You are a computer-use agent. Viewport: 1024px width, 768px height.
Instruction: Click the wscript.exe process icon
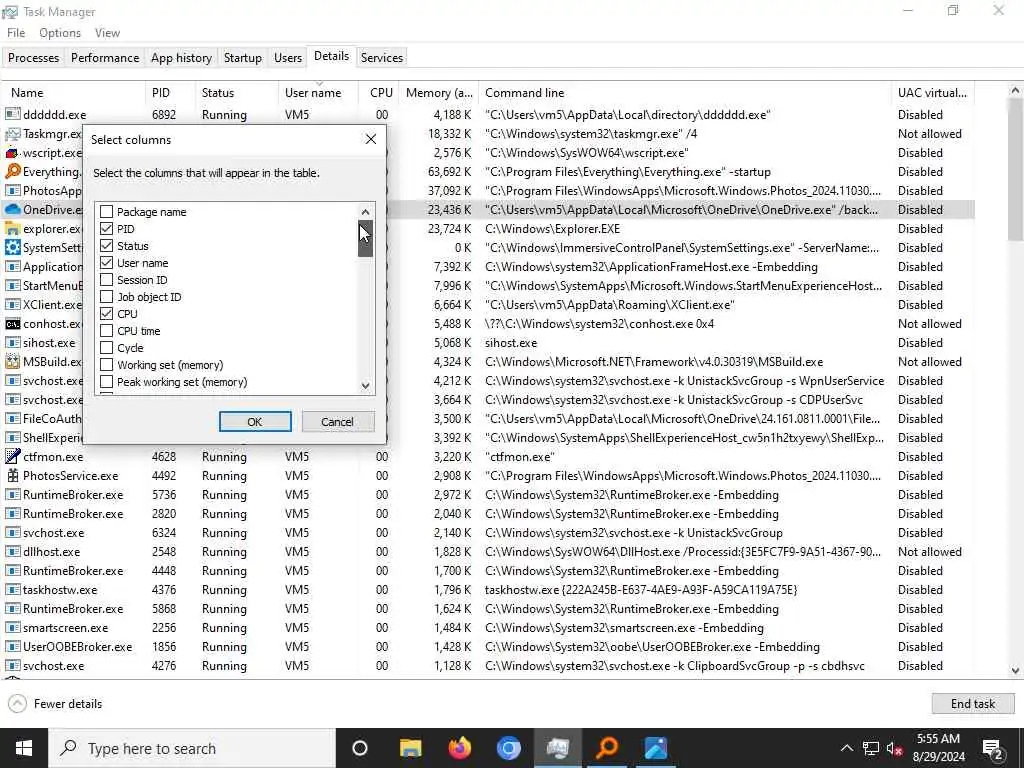(x=12, y=153)
